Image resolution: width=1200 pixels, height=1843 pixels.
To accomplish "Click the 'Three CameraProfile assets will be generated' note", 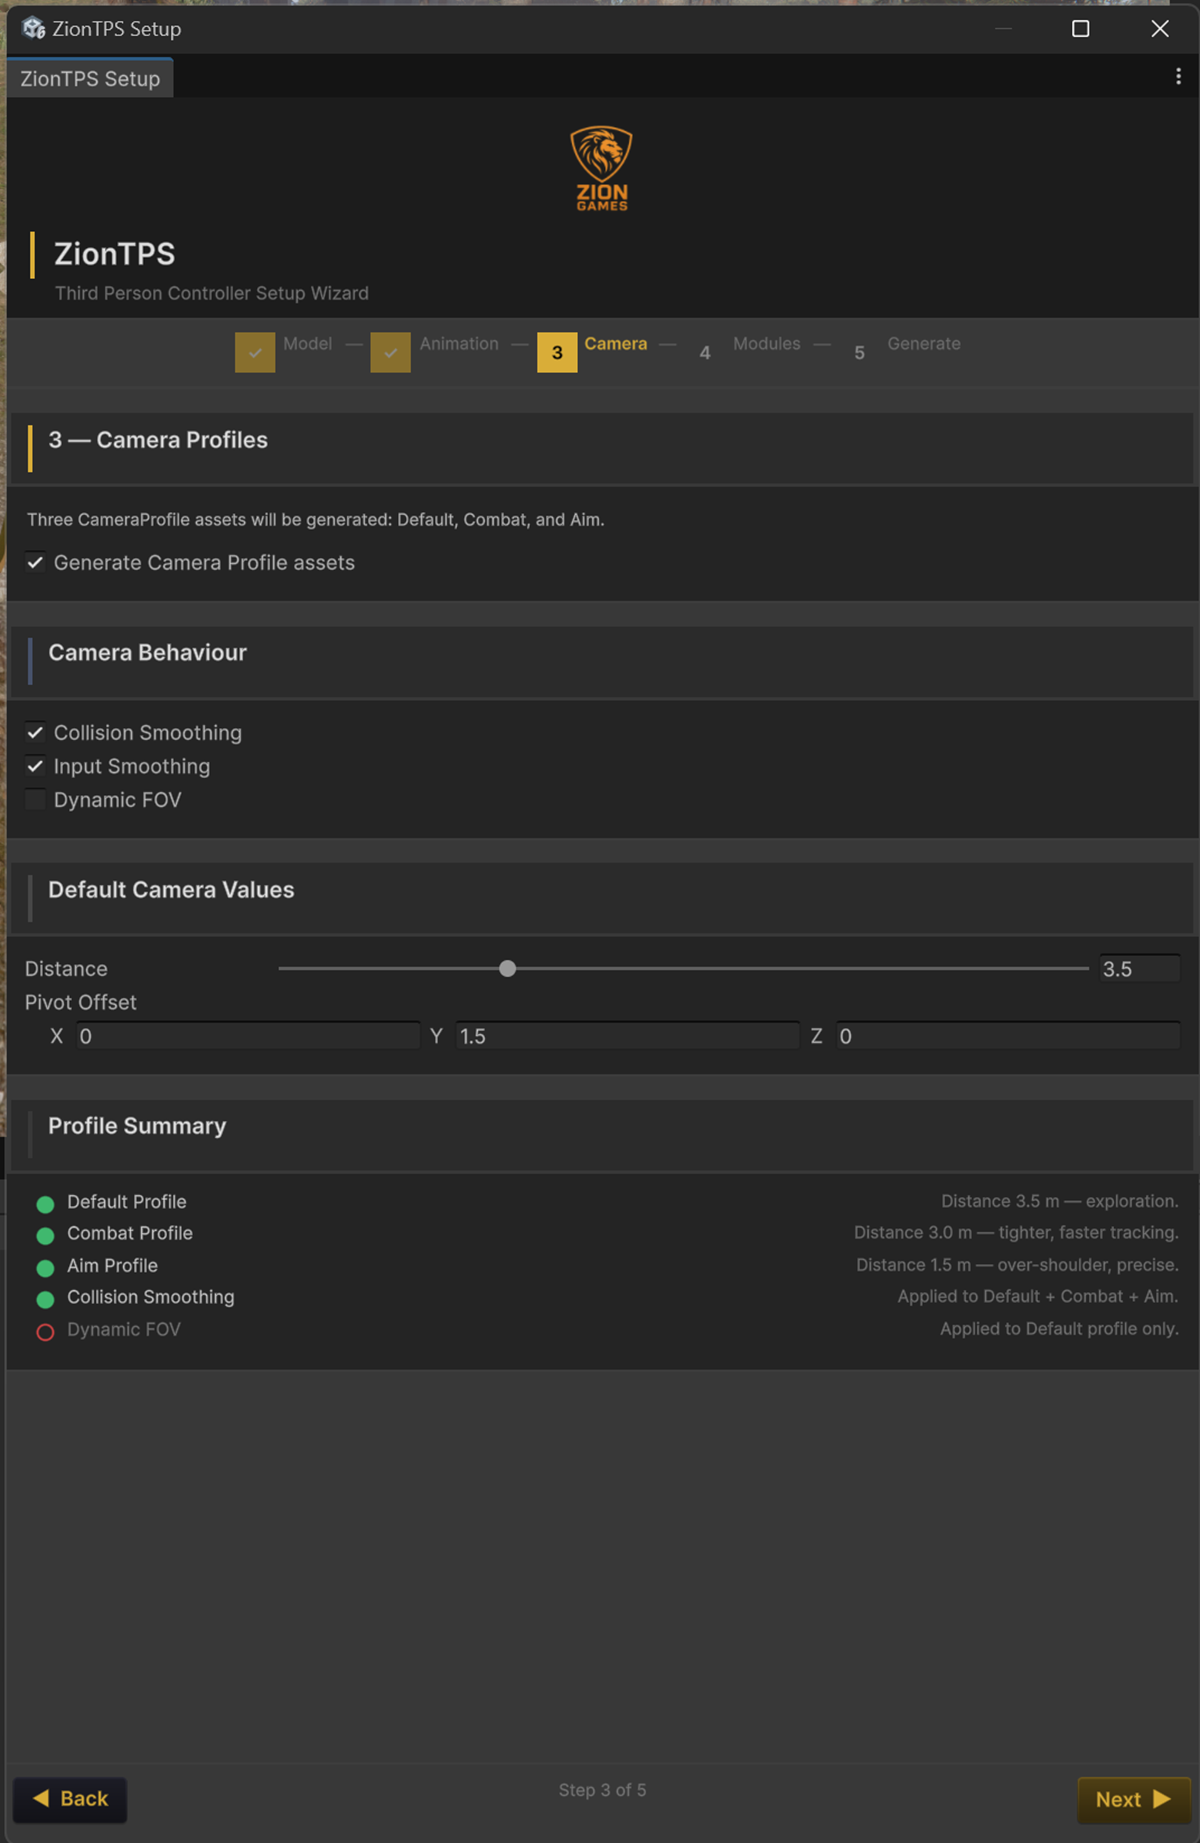I will pos(315,519).
